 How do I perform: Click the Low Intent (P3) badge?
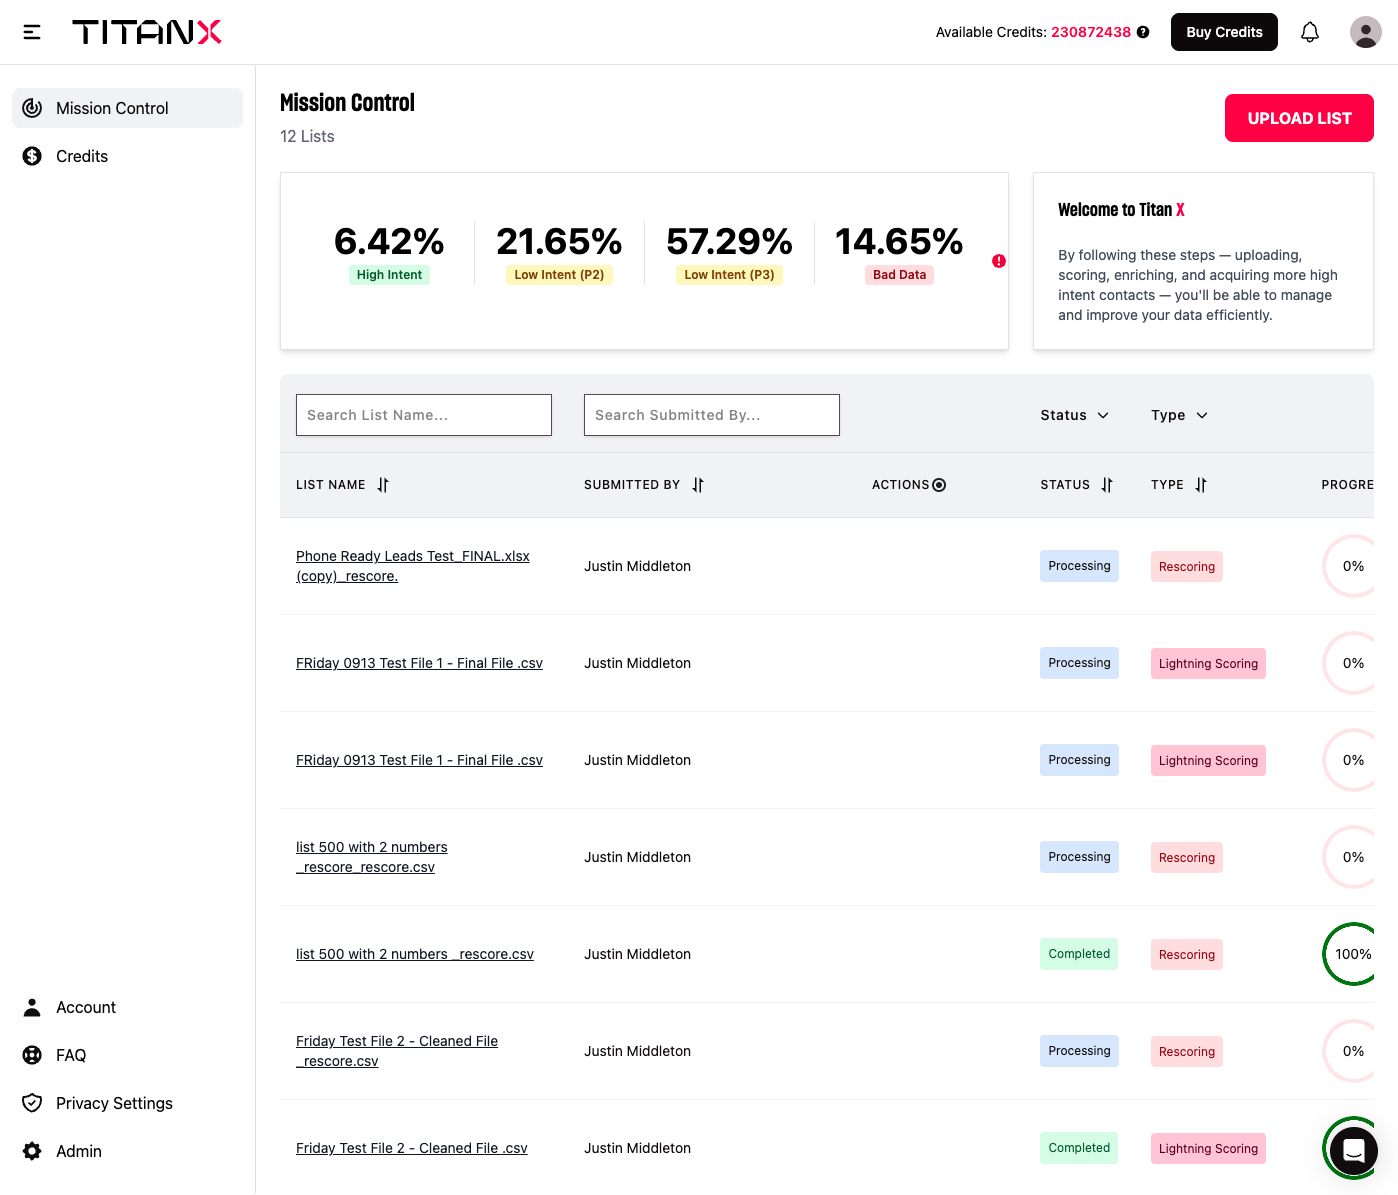(x=729, y=275)
